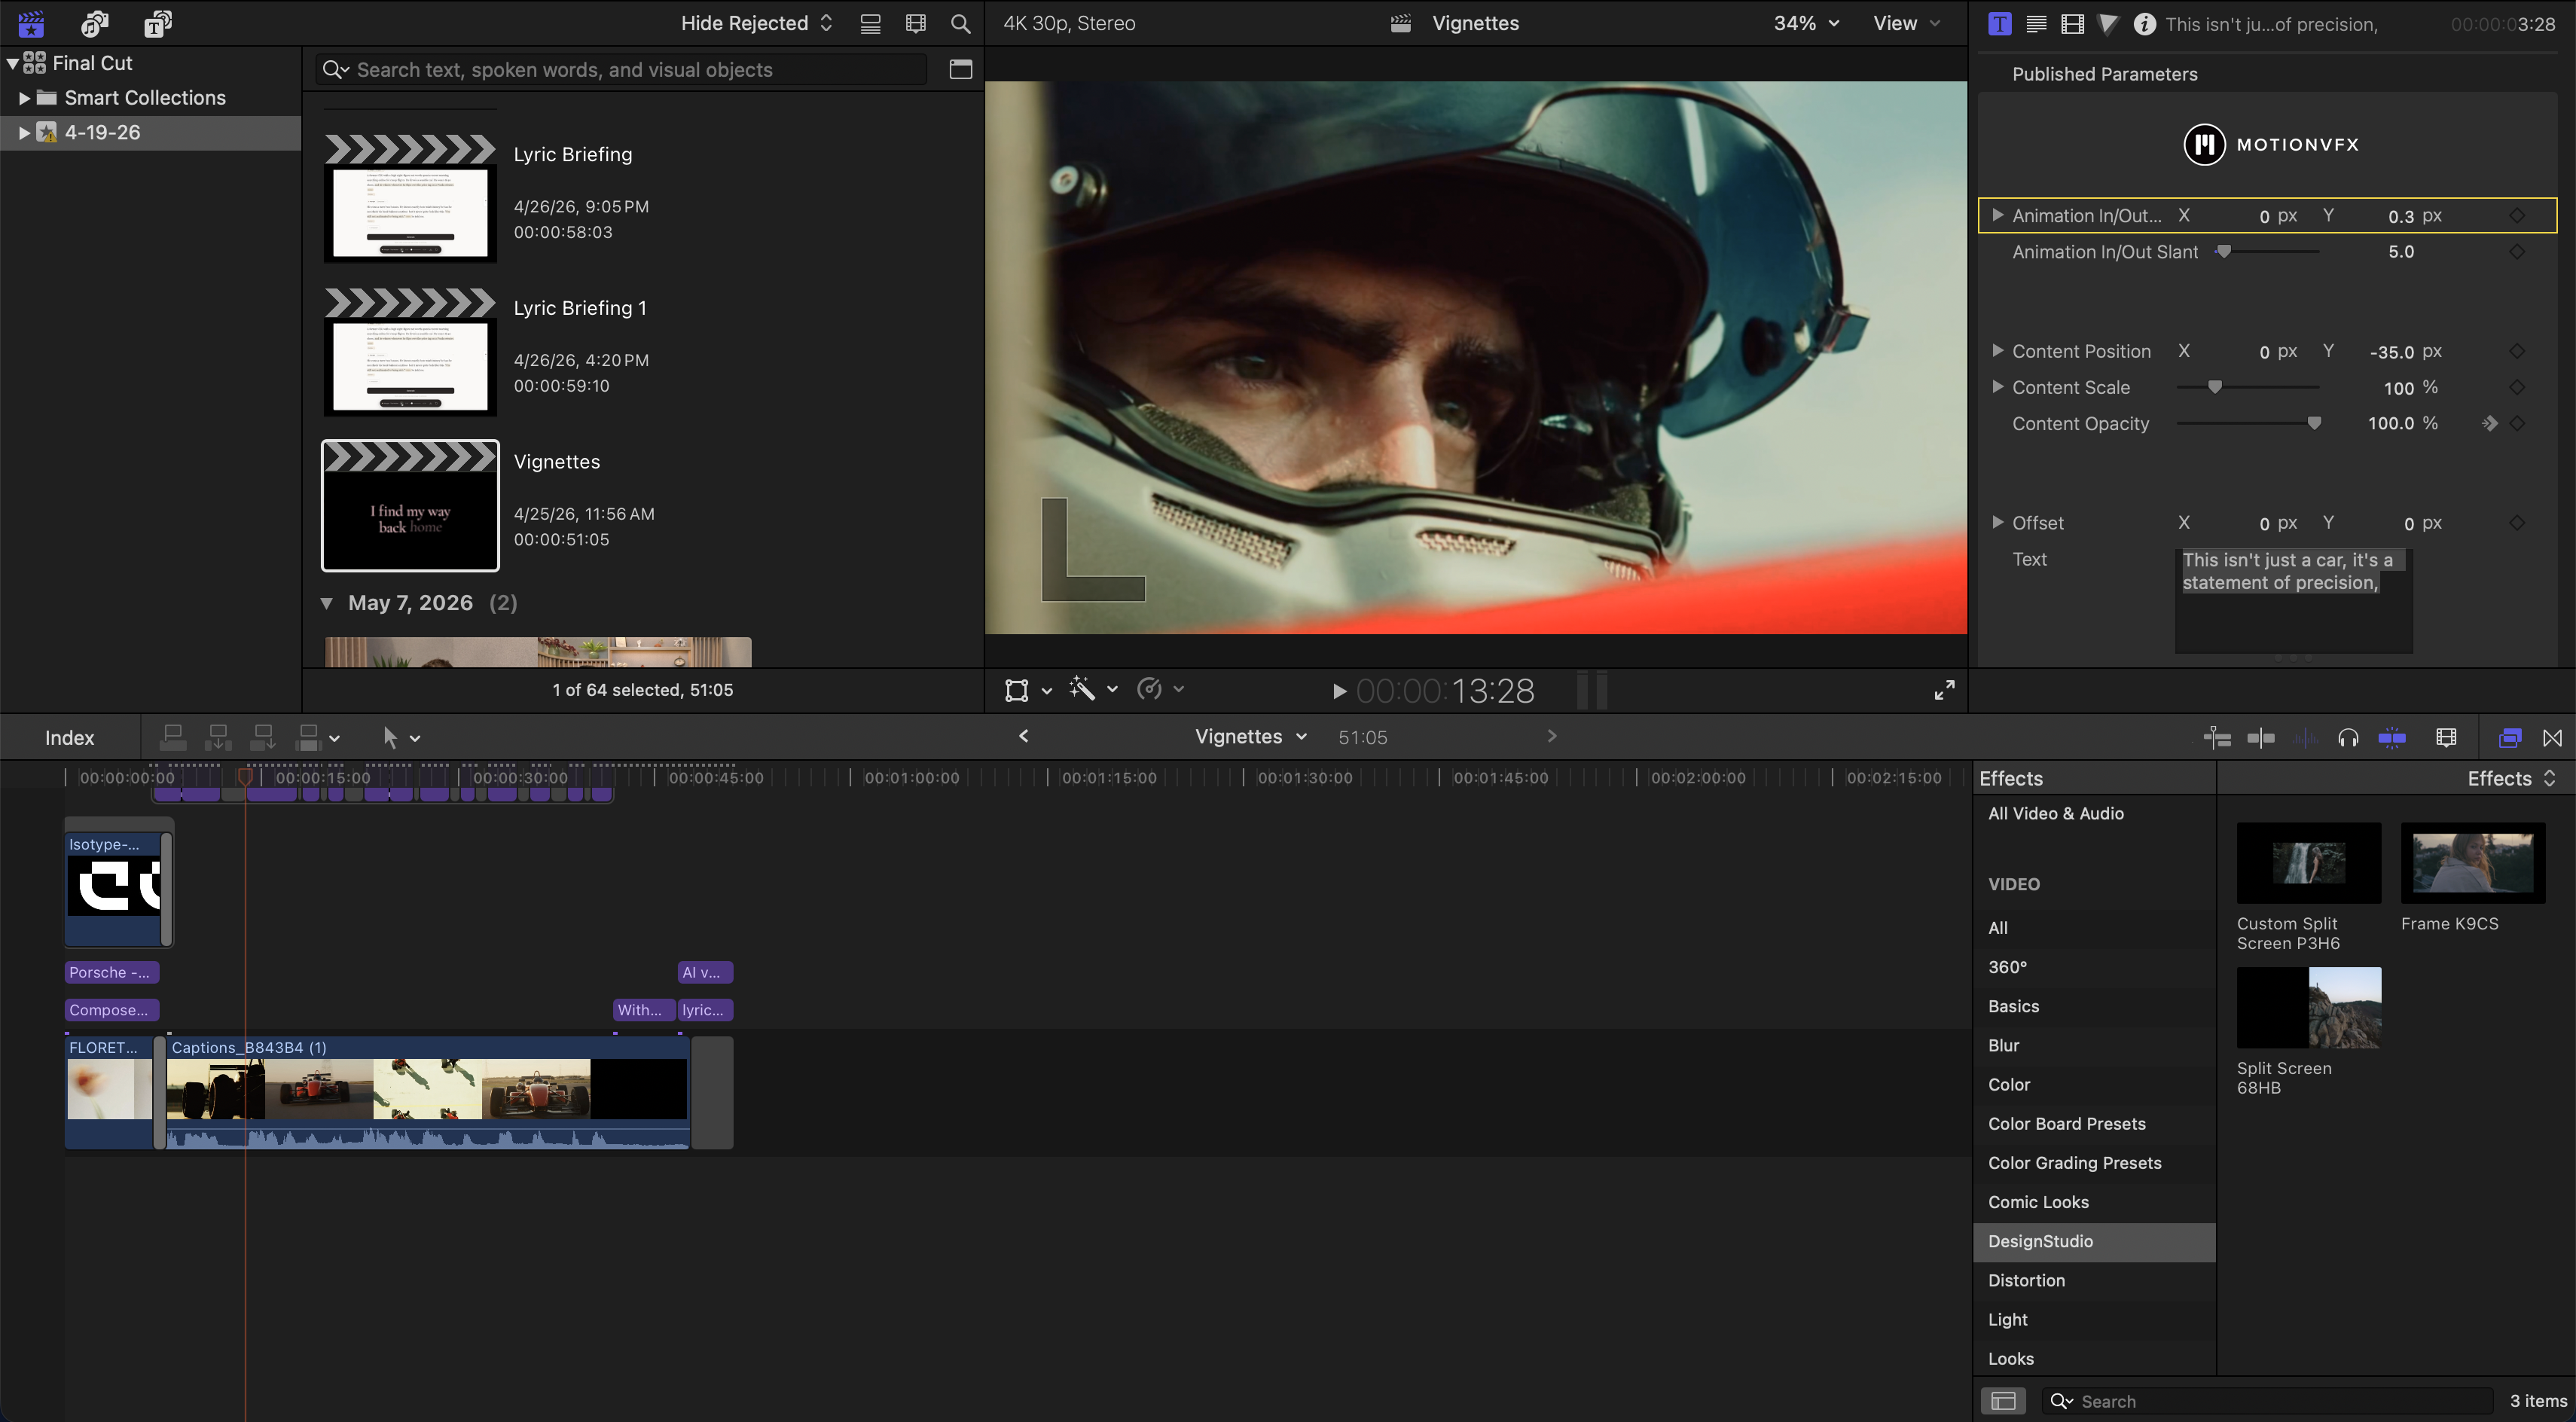
Task: Toggle the Transitions browser
Action: (2553, 738)
